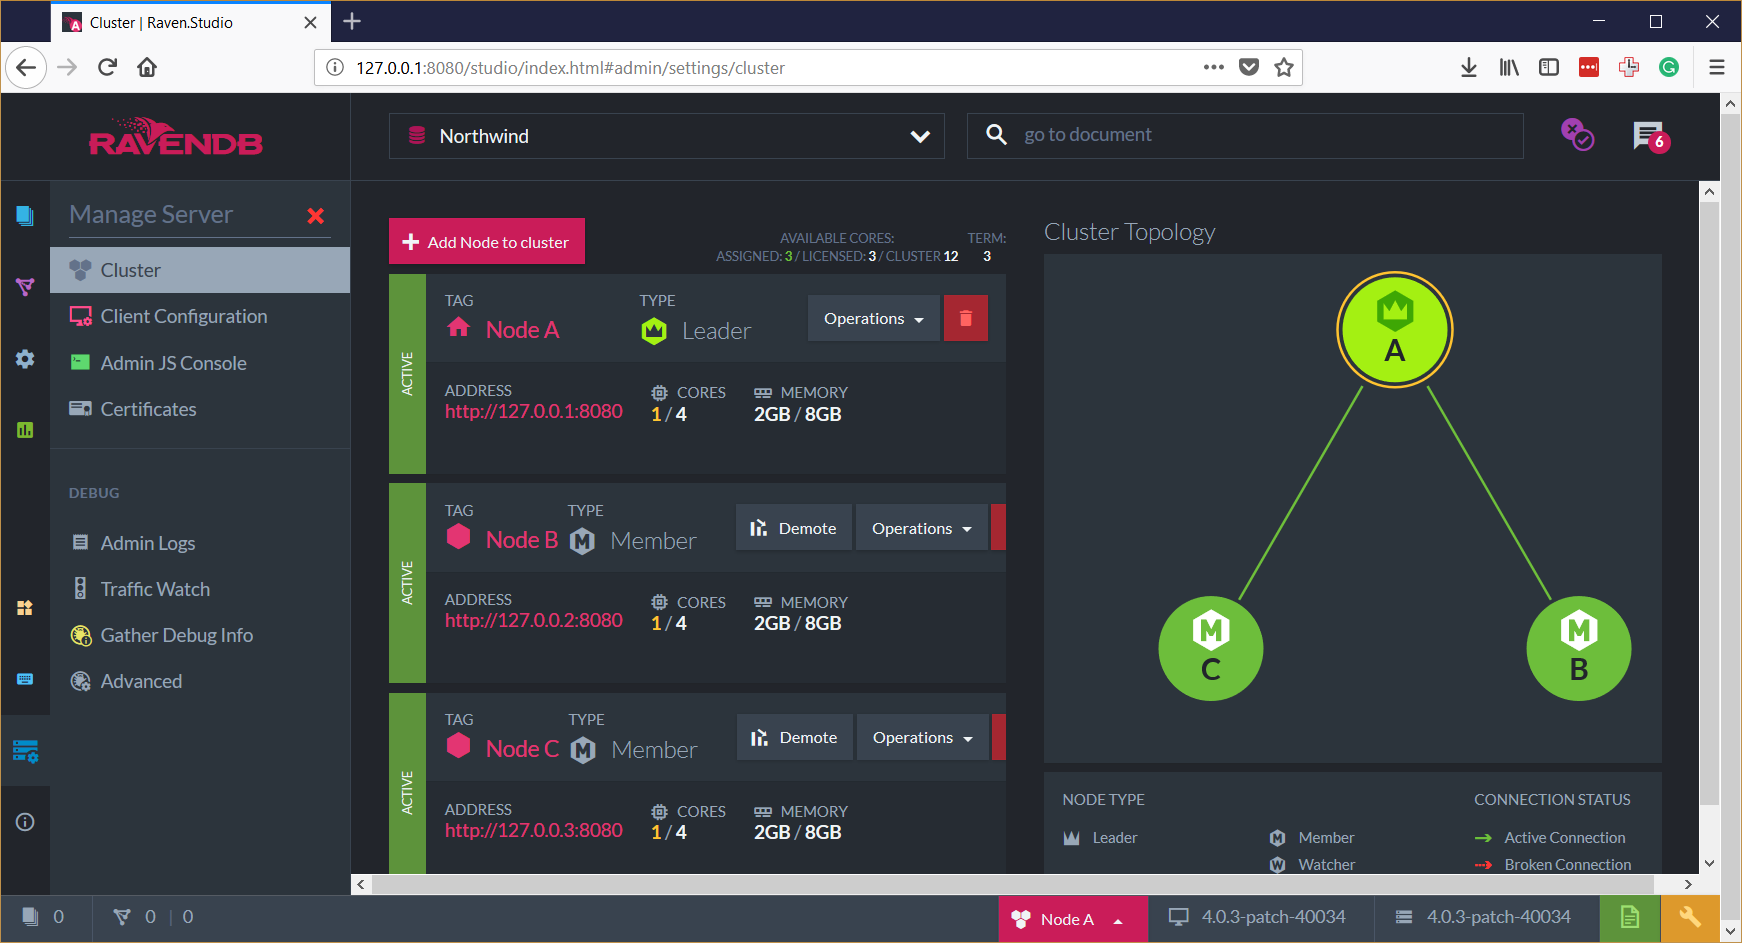The height and width of the screenshot is (943, 1742).
Task: Click indexes count icon in status bar
Action: click(122, 917)
